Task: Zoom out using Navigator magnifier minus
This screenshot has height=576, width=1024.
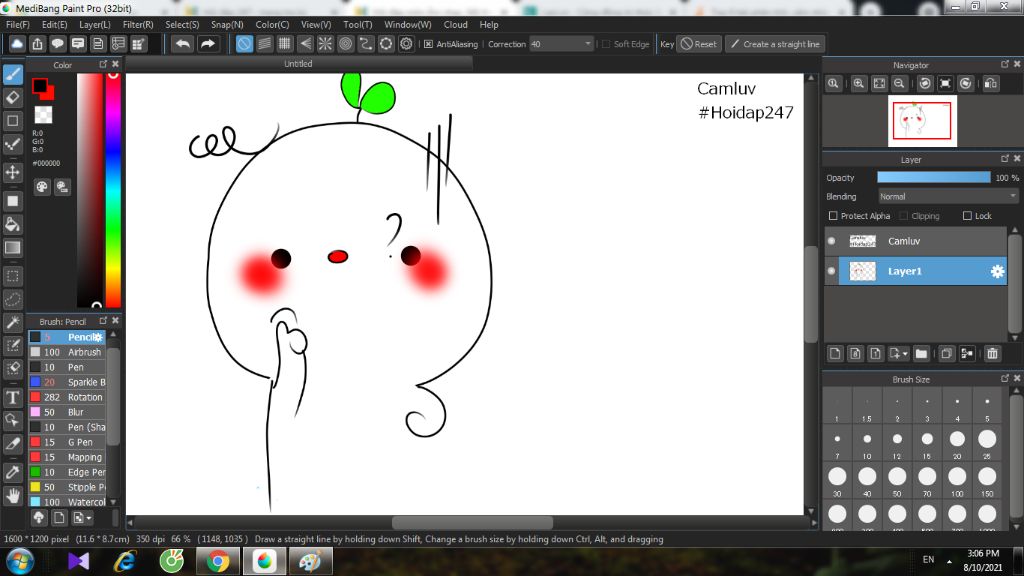Action: pos(899,84)
